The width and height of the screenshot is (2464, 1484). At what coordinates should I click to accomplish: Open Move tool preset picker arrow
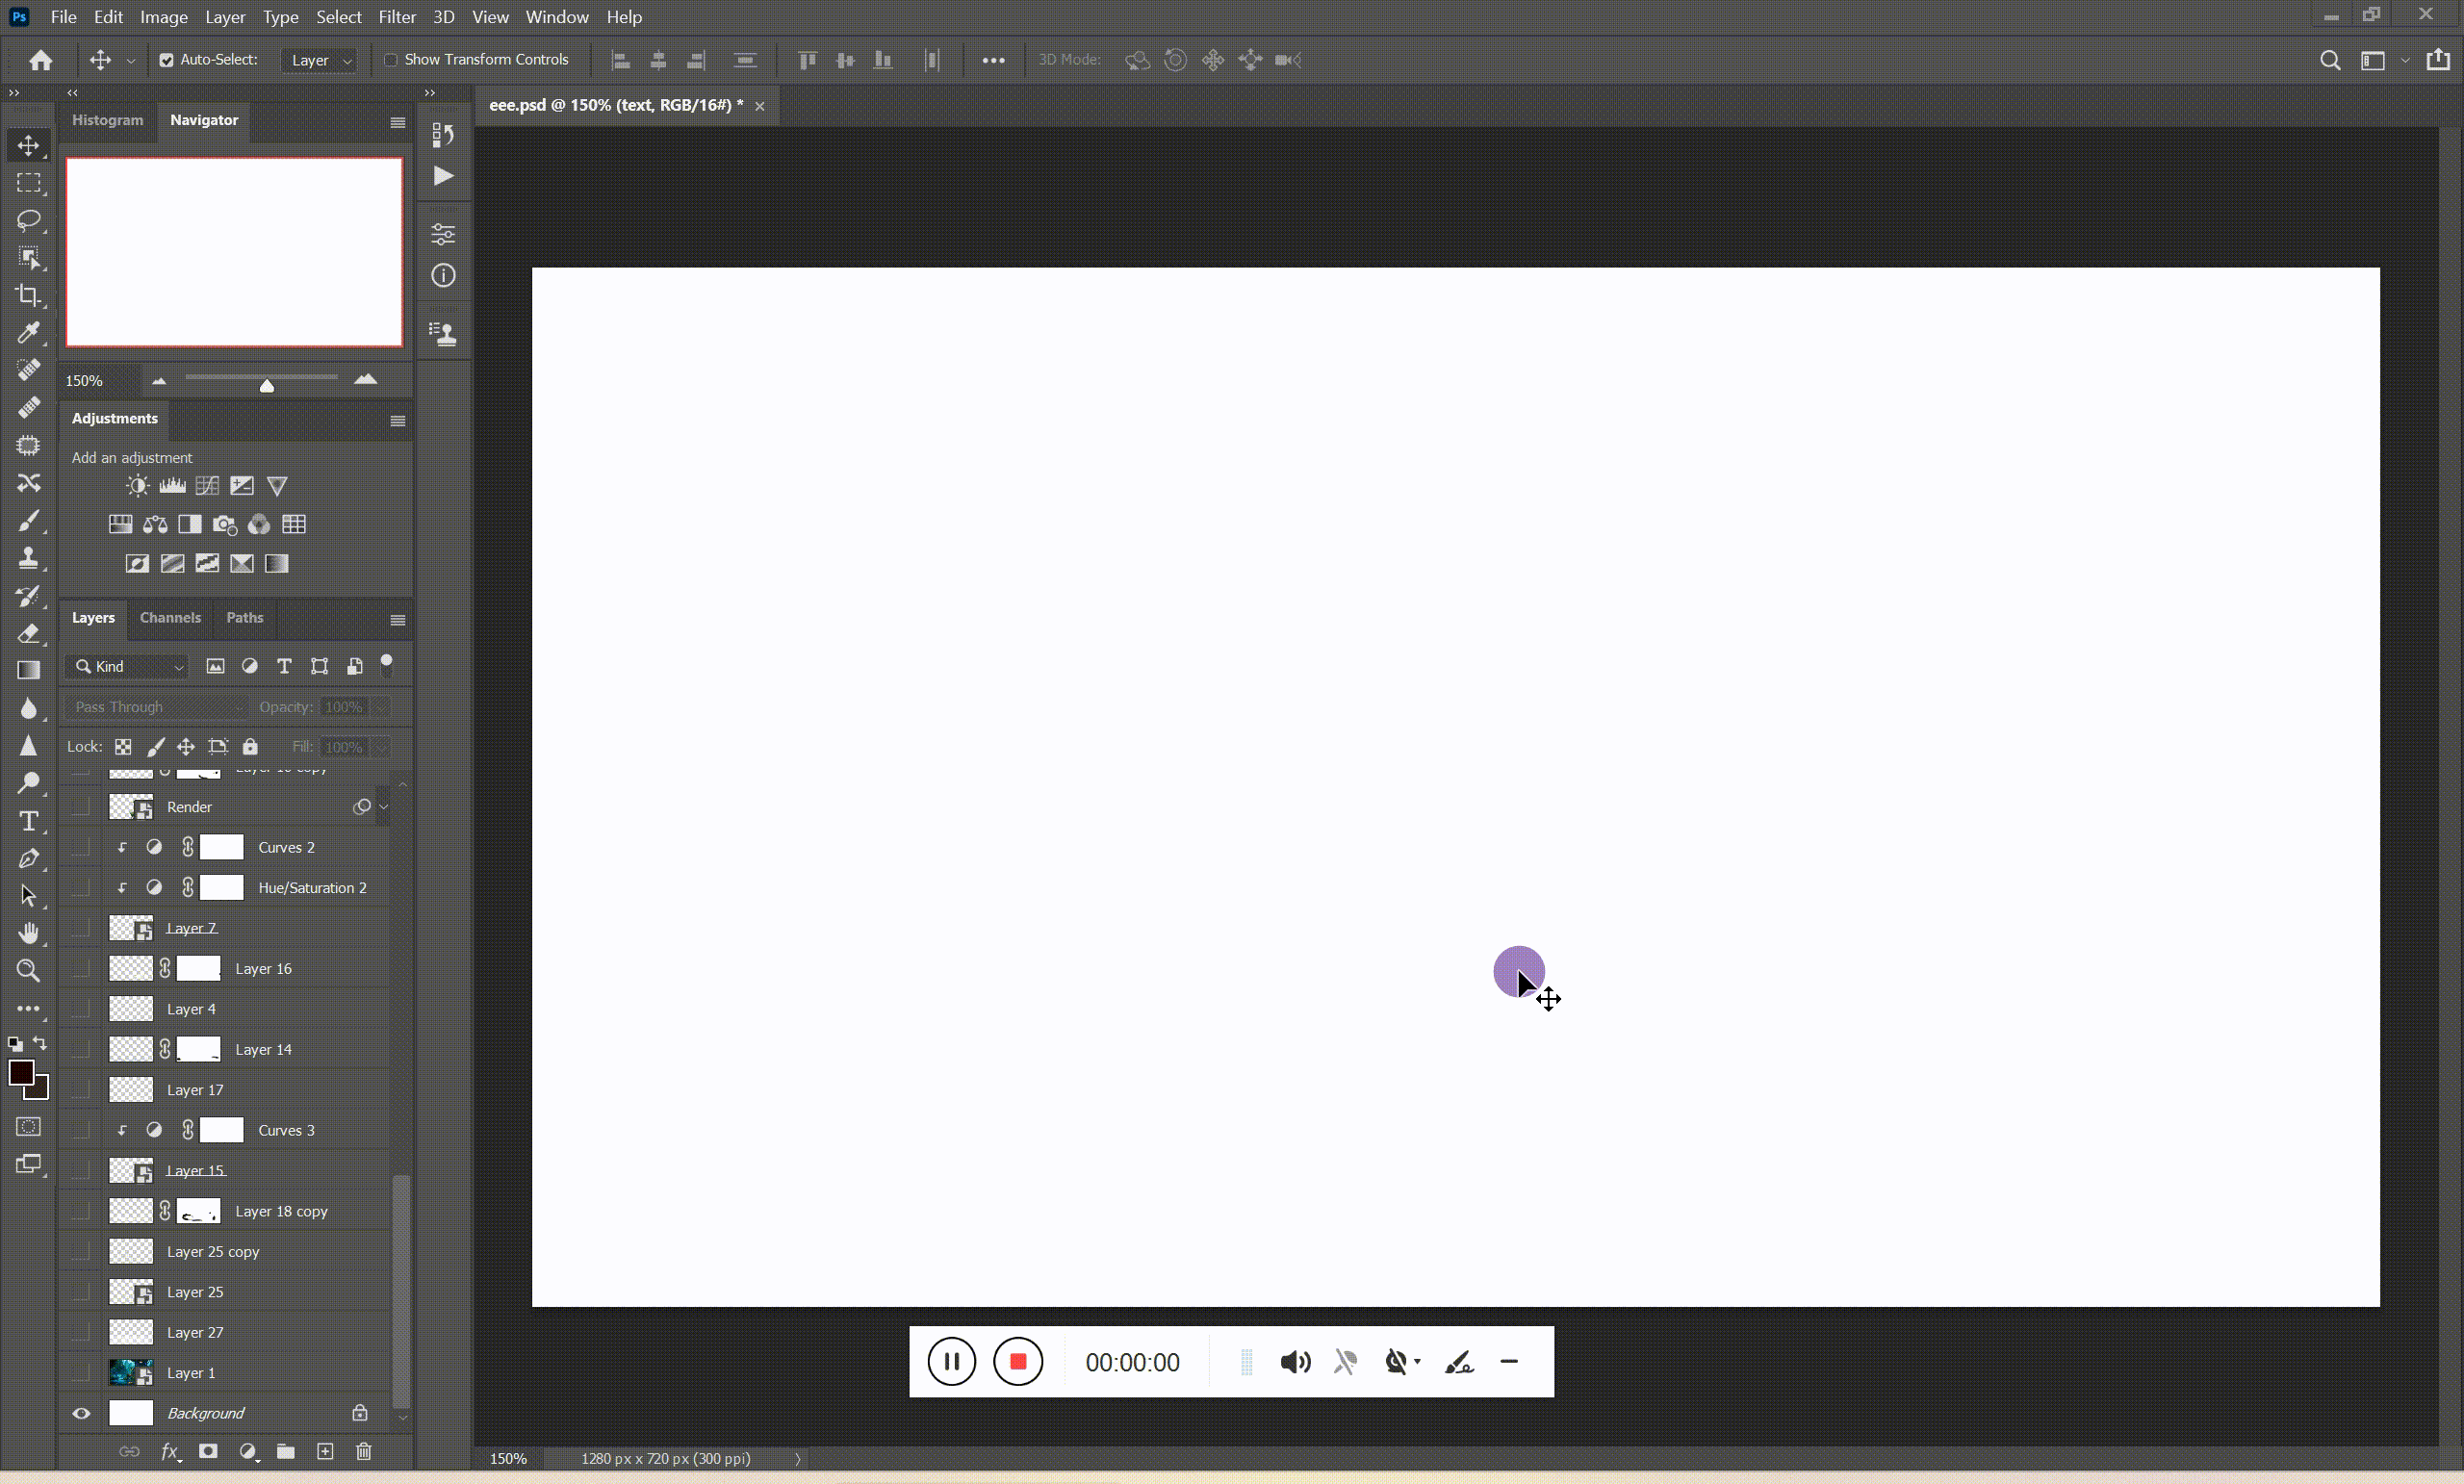[131, 60]
